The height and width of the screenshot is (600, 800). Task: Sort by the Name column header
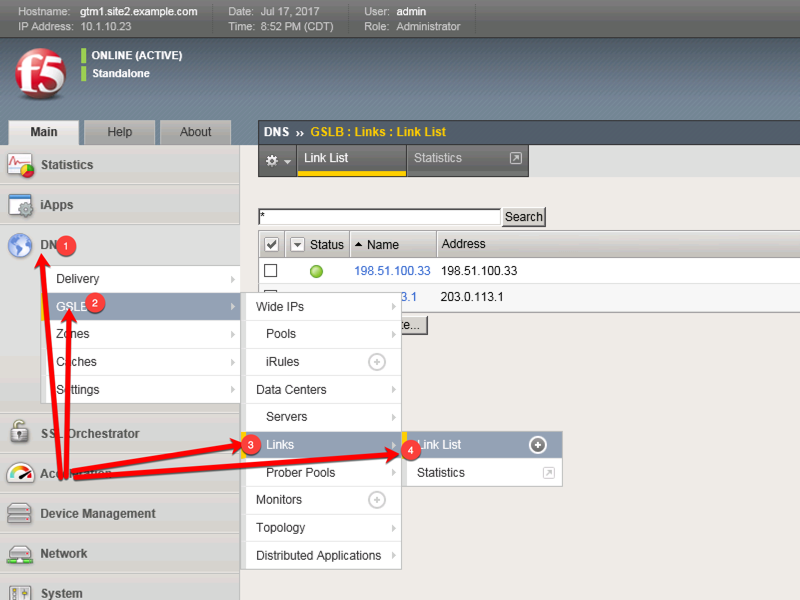point(383,245)
